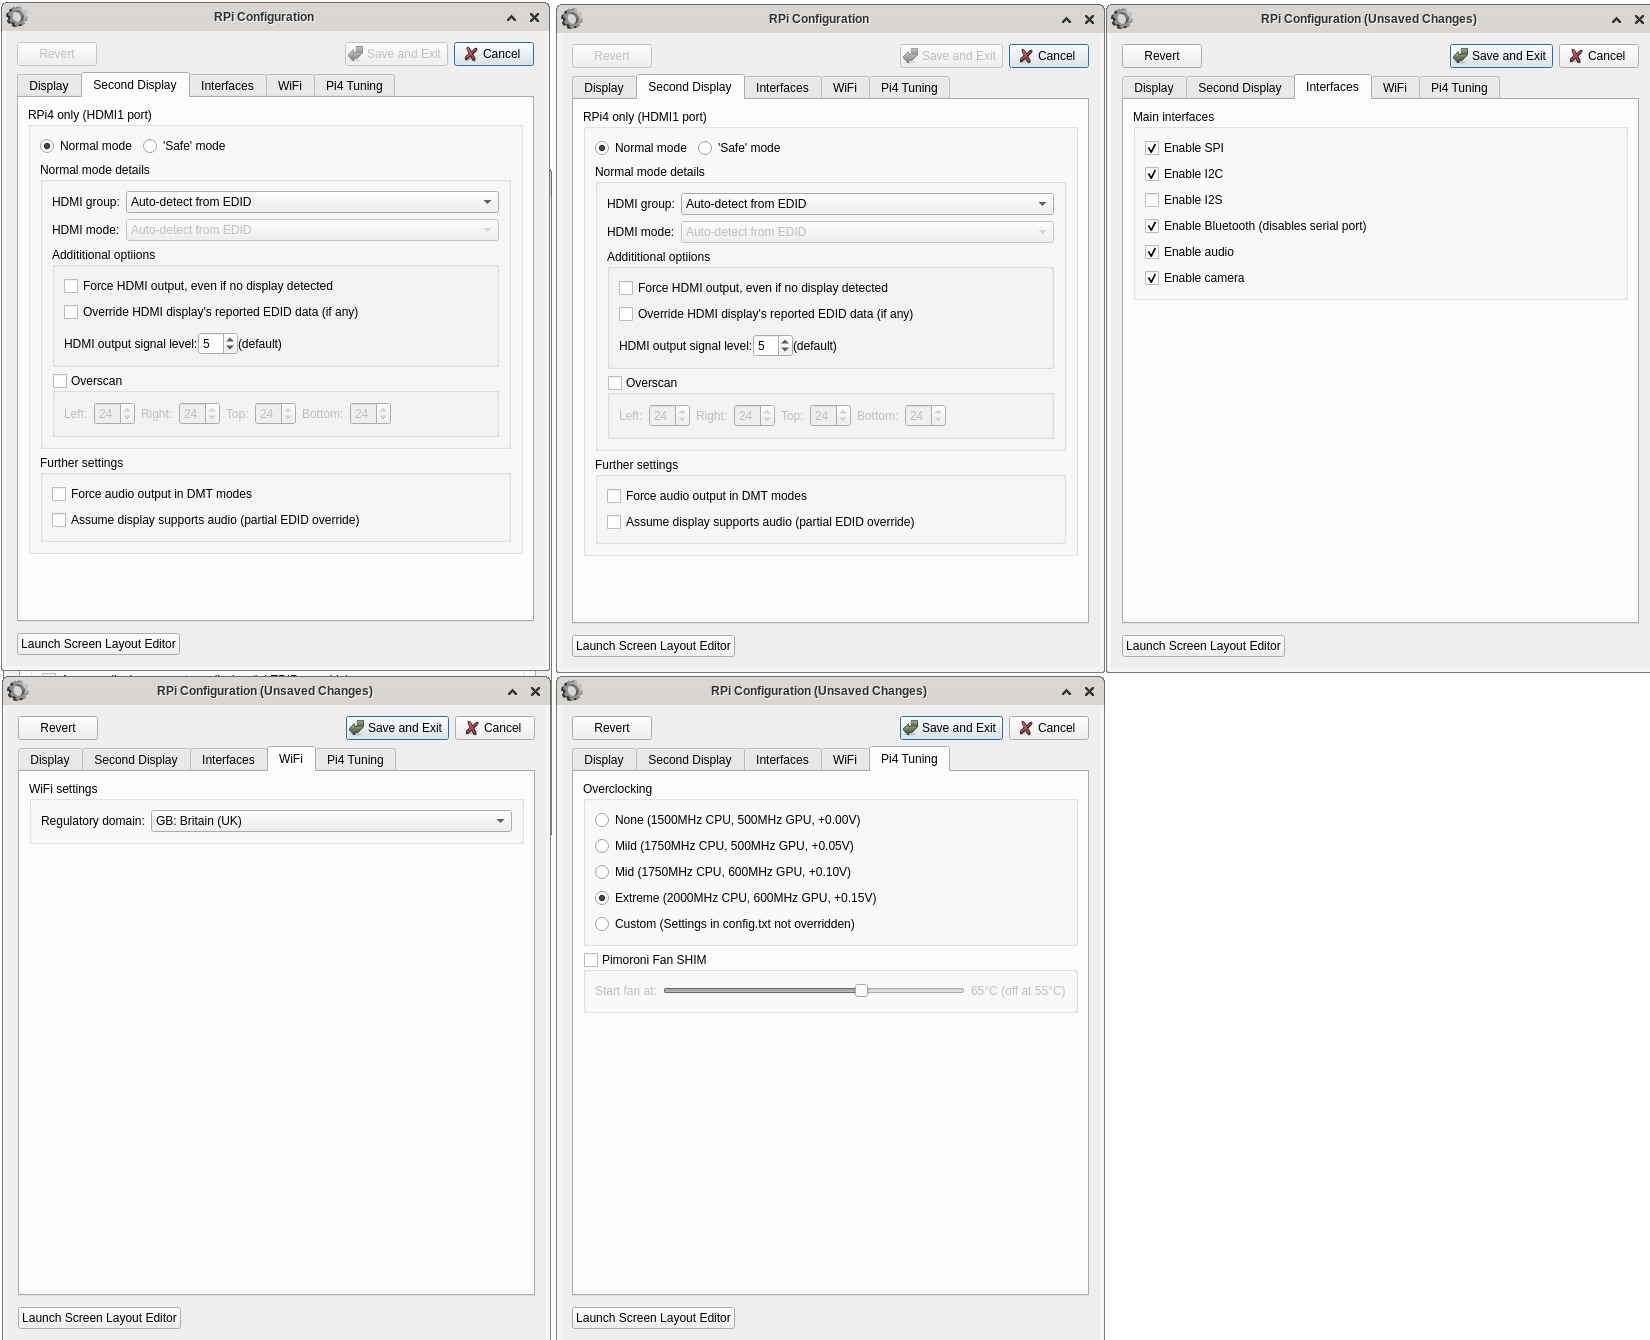The width and height of the screenshot is (1650, 1340).
Task: Click the Save and Exit icon in the Pi4 Tuning window
Action: (911, 728)
